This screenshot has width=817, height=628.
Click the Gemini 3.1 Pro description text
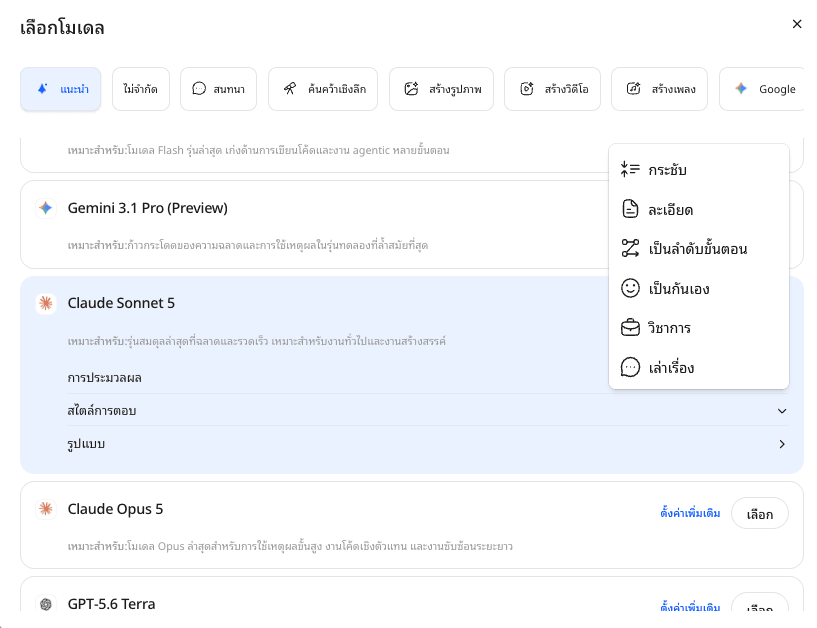point(248,245)
